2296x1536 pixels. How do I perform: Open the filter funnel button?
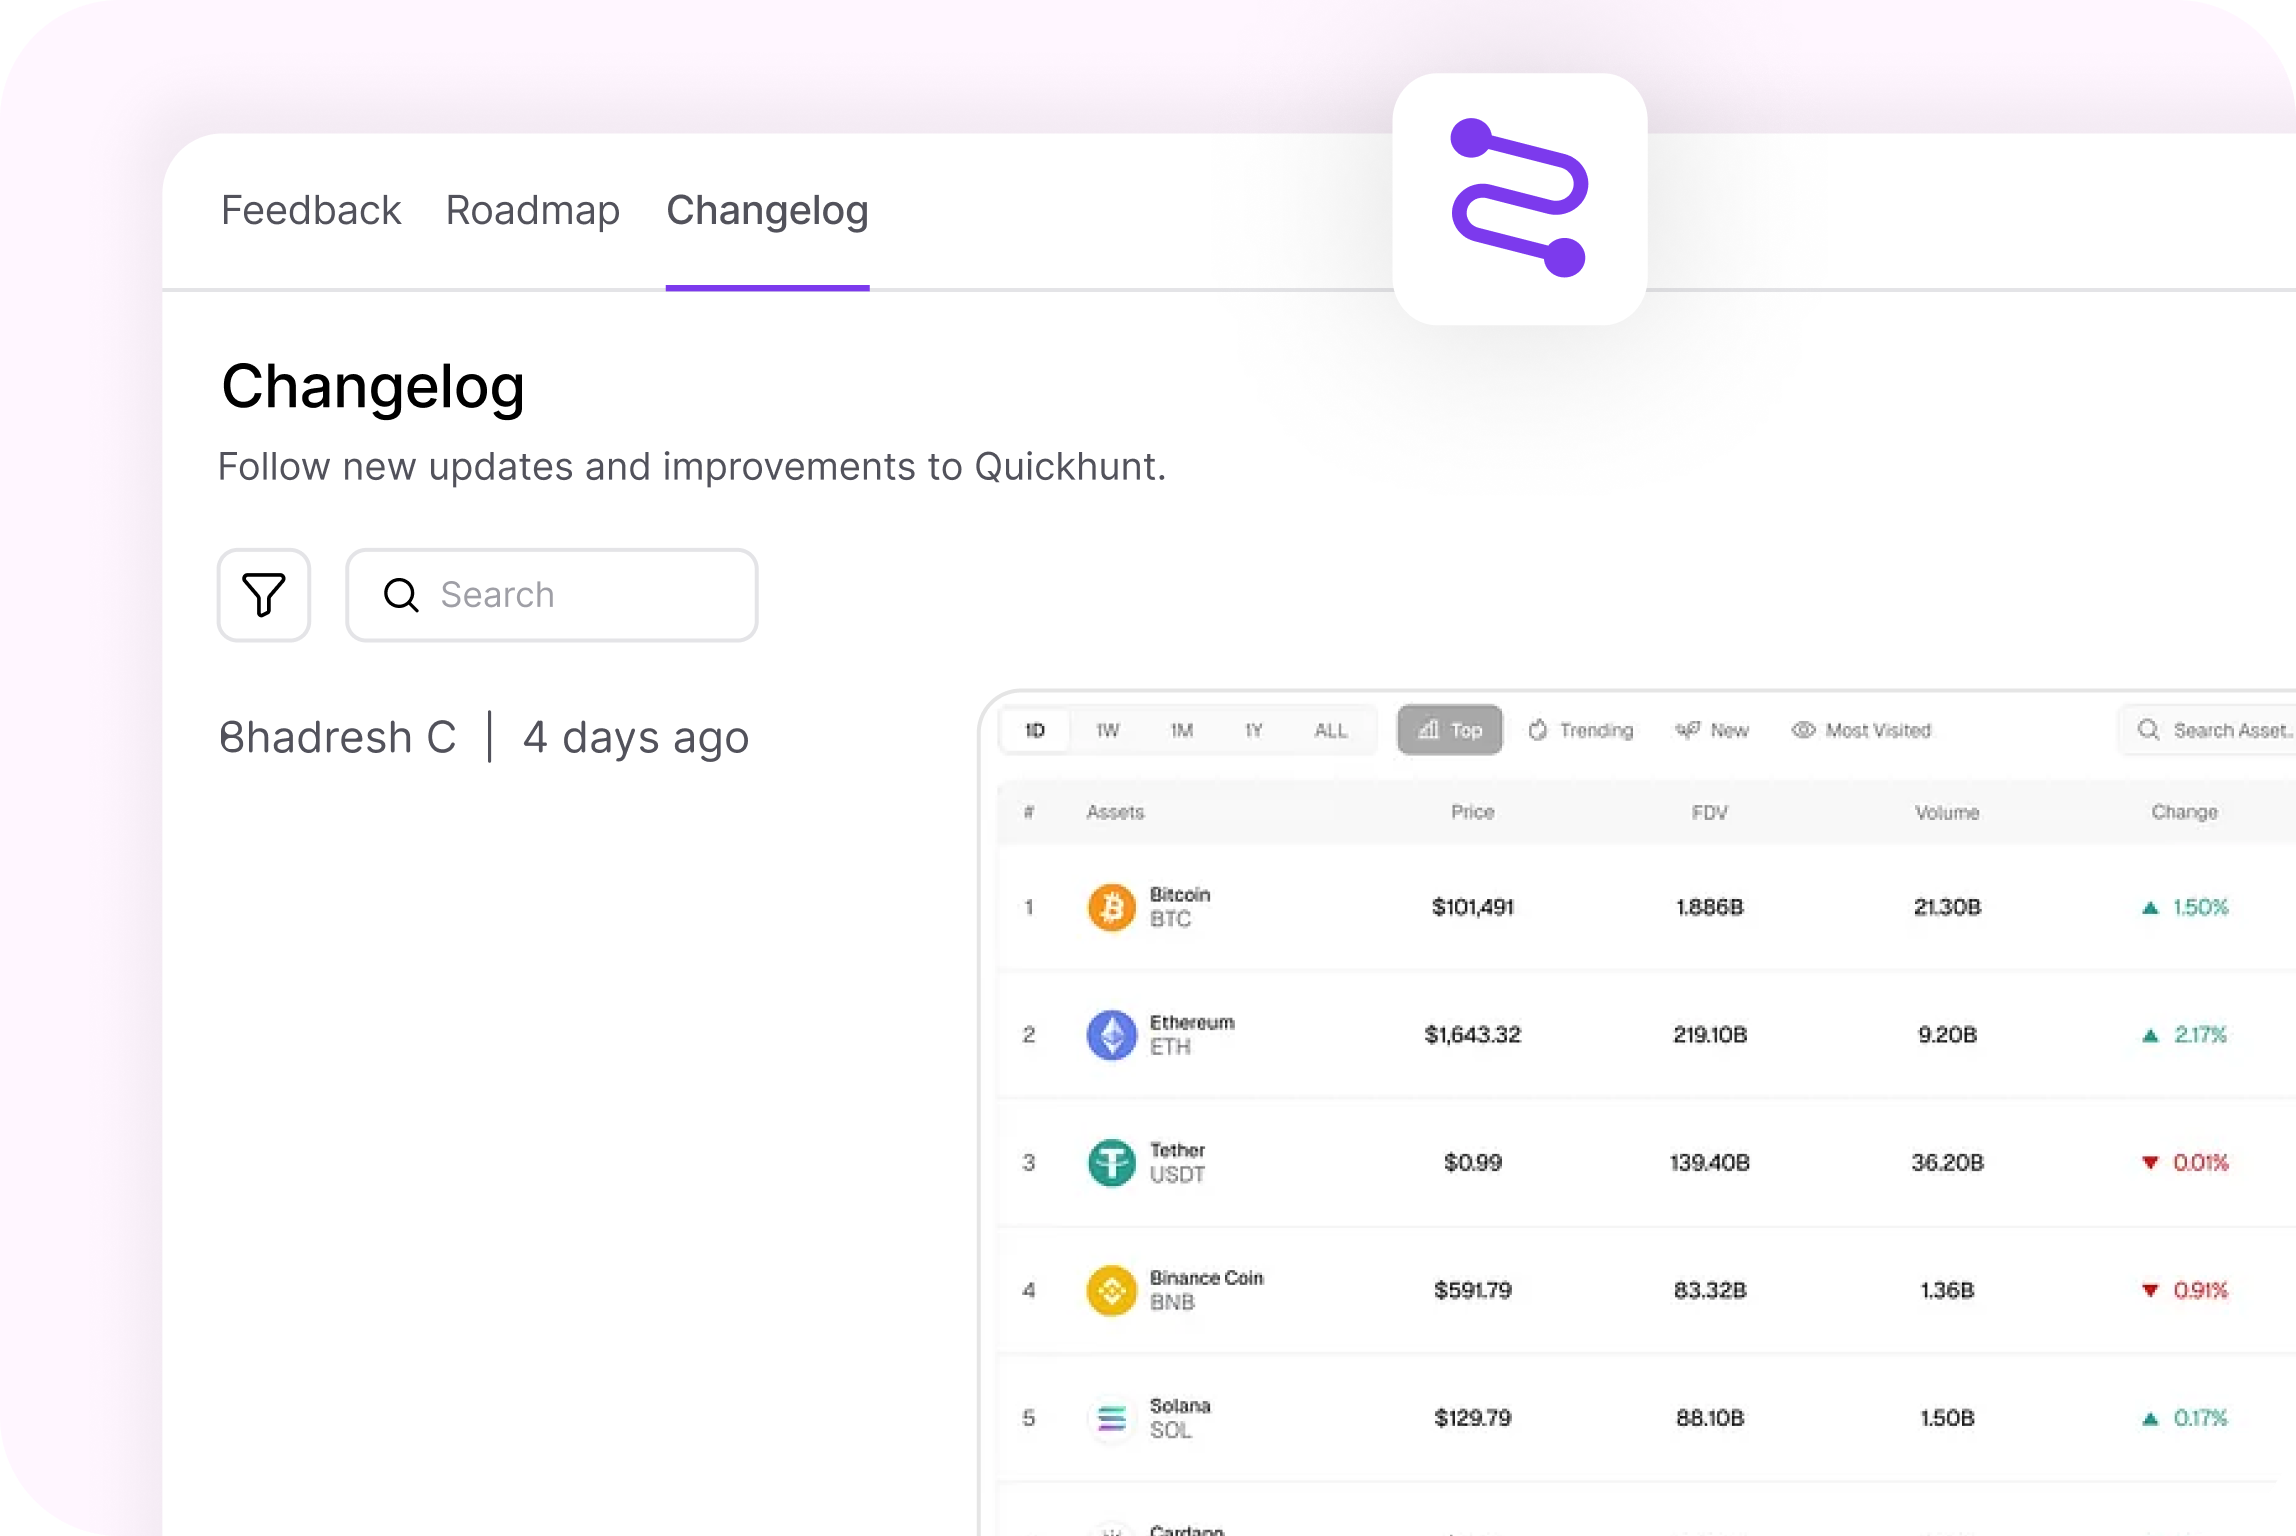point(264,595)
